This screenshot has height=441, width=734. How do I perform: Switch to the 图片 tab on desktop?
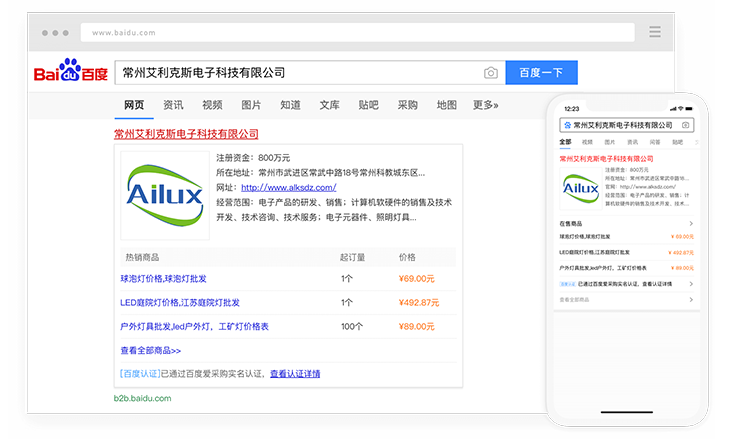coord(251,105)
